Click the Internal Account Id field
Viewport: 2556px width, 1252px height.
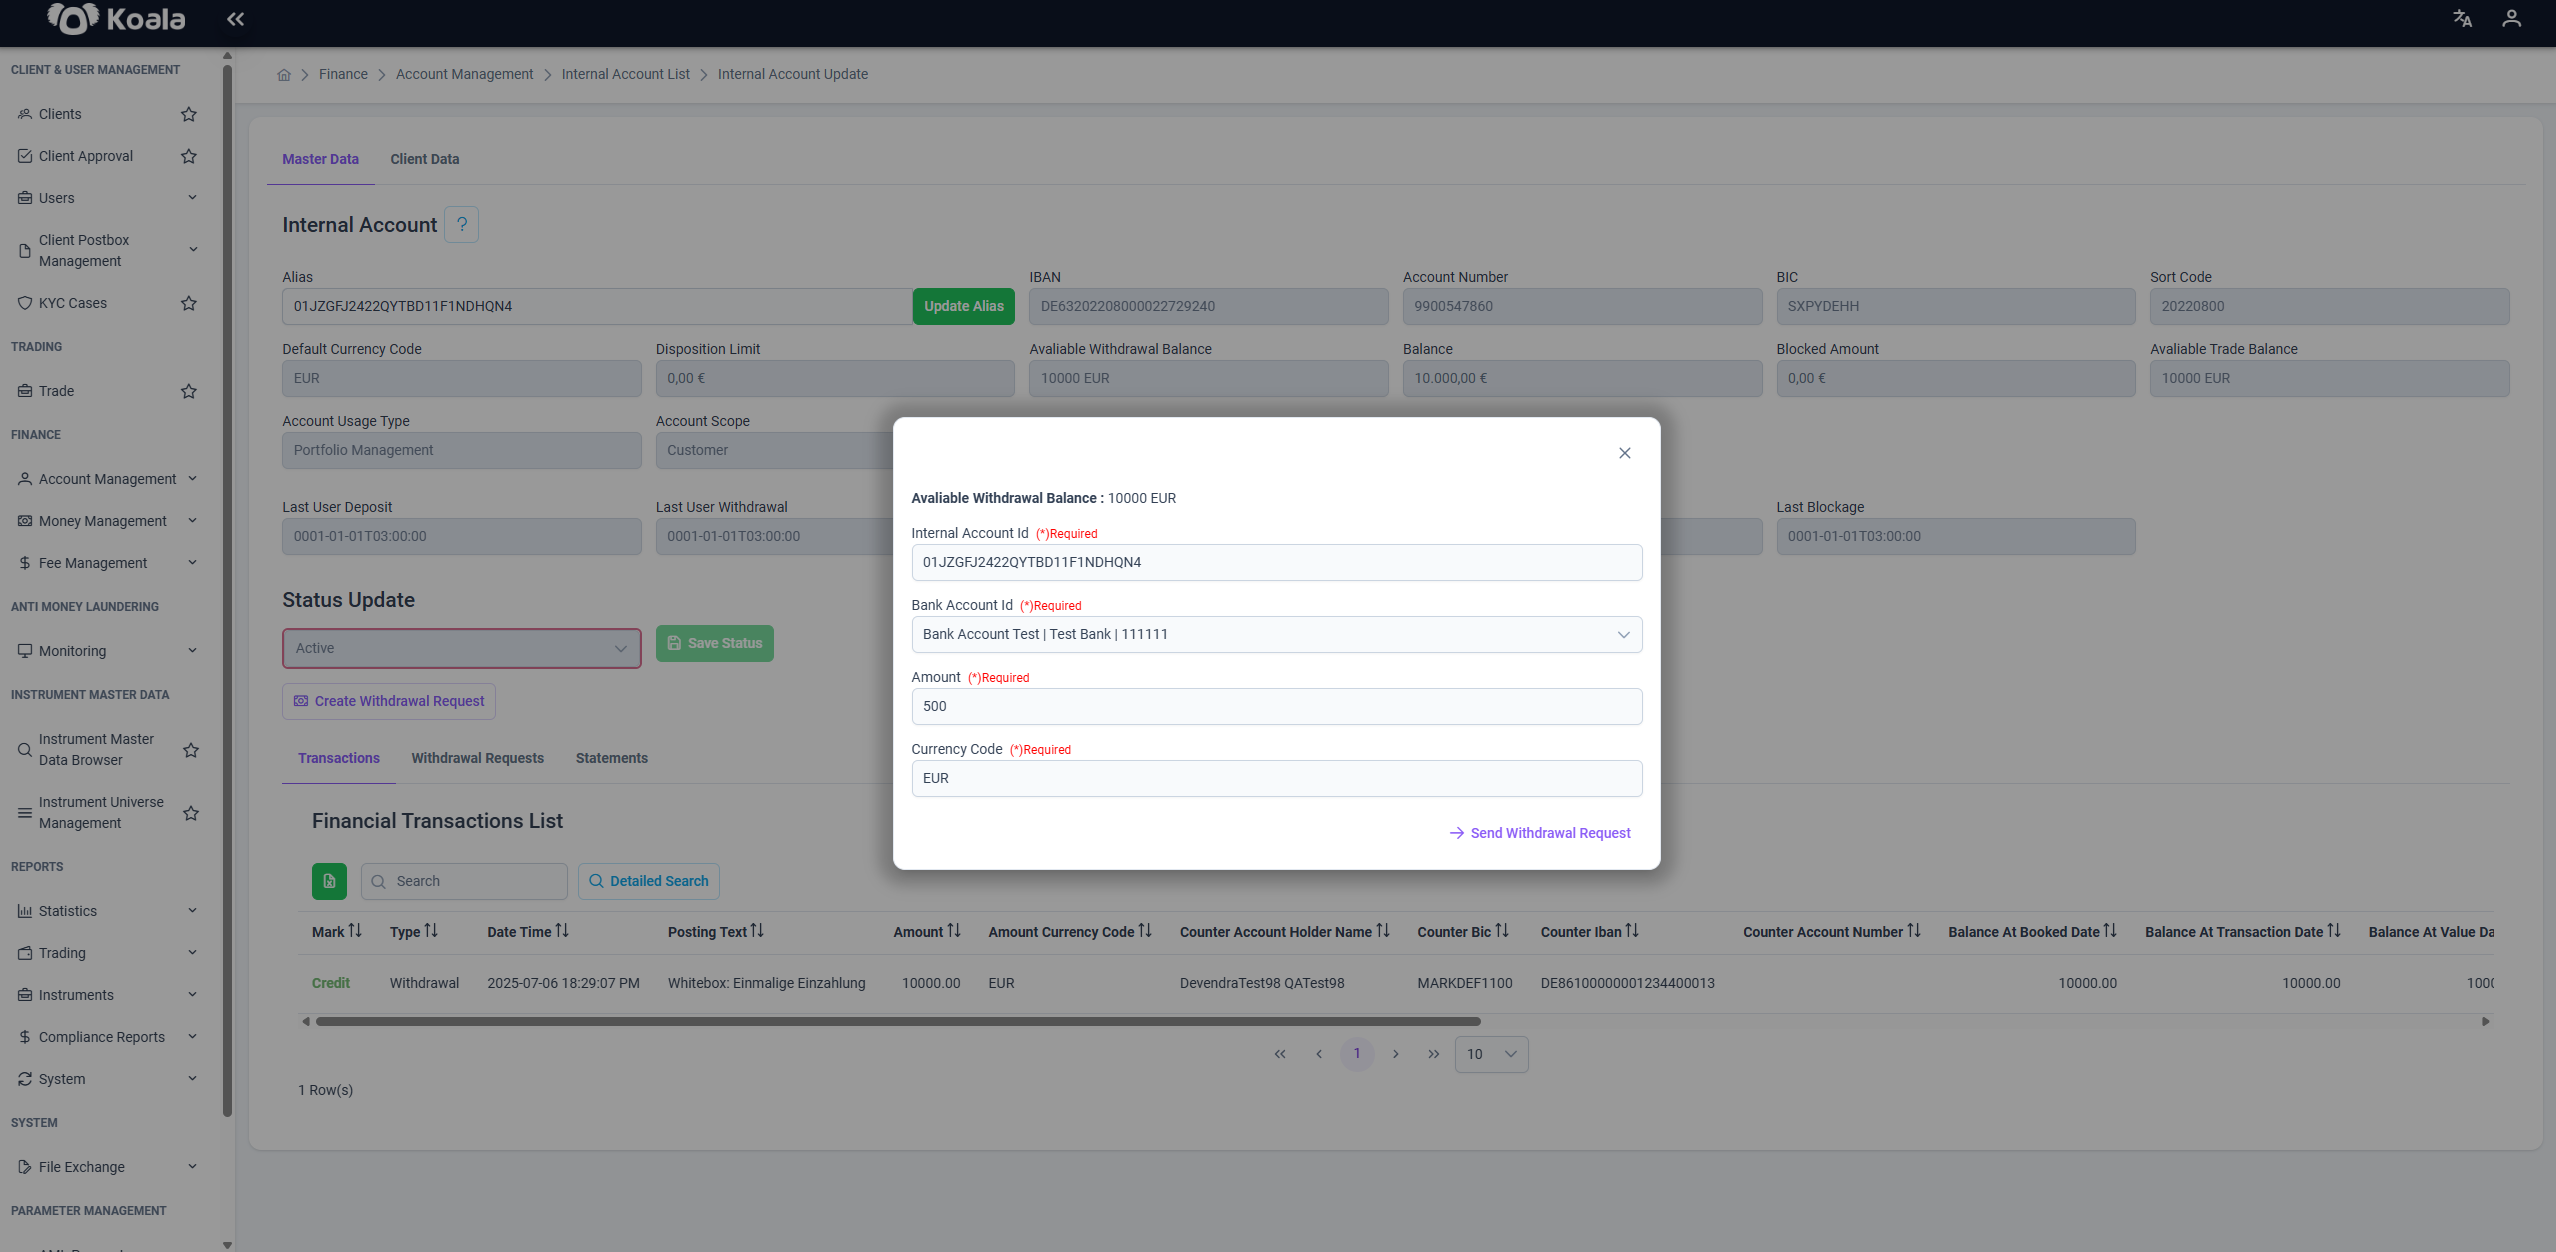[1276, 562]
